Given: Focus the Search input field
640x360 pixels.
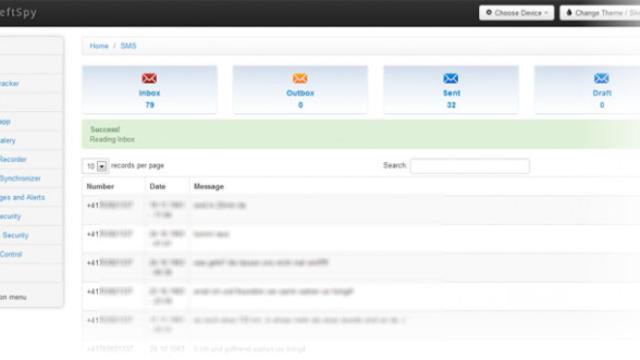Looking at the screenshot, I should pyautogui.click(x=470, y=166).
